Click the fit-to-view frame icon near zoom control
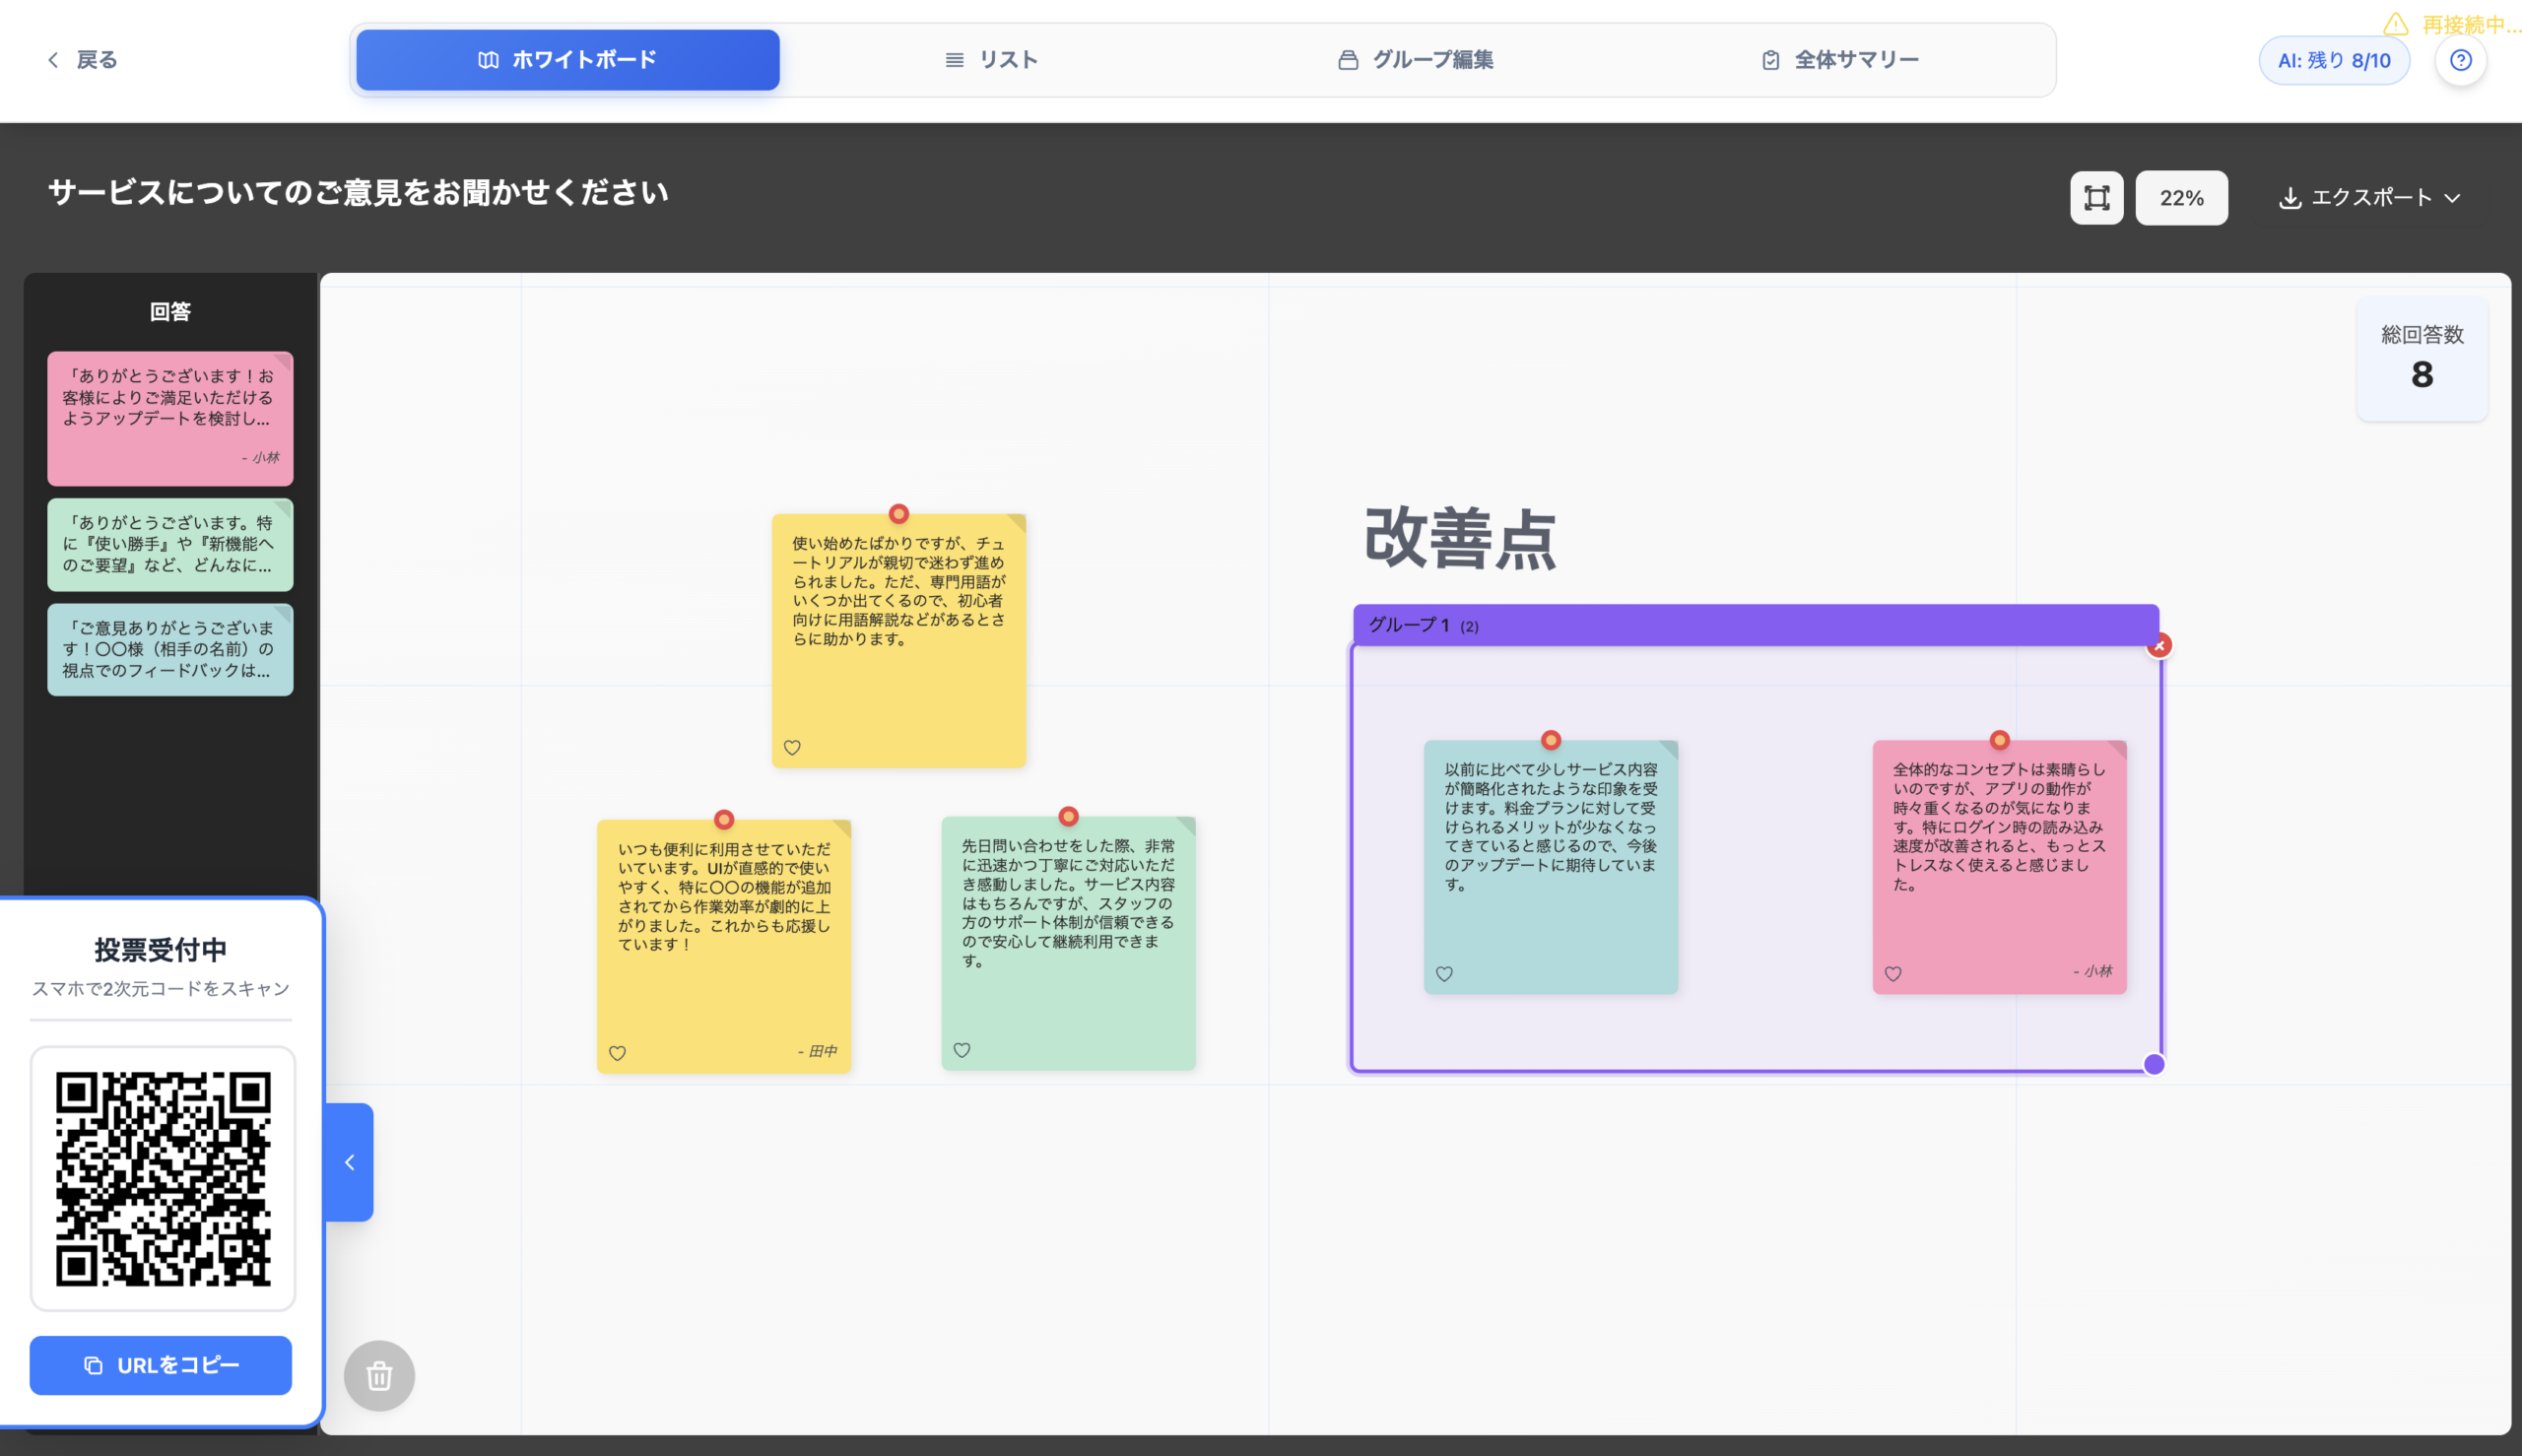The height and width of the screenshot is (1456, 2522). [x=2096, y=197]
